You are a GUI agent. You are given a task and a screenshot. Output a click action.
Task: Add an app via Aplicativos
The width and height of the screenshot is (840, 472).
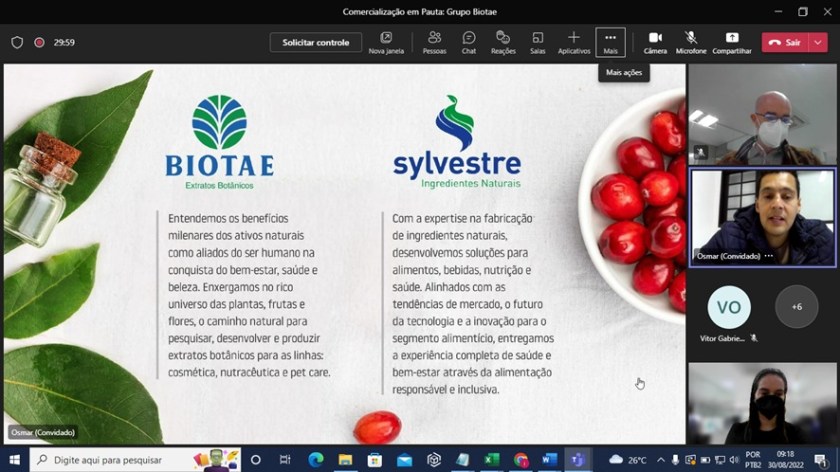click(x=574, y=42)
